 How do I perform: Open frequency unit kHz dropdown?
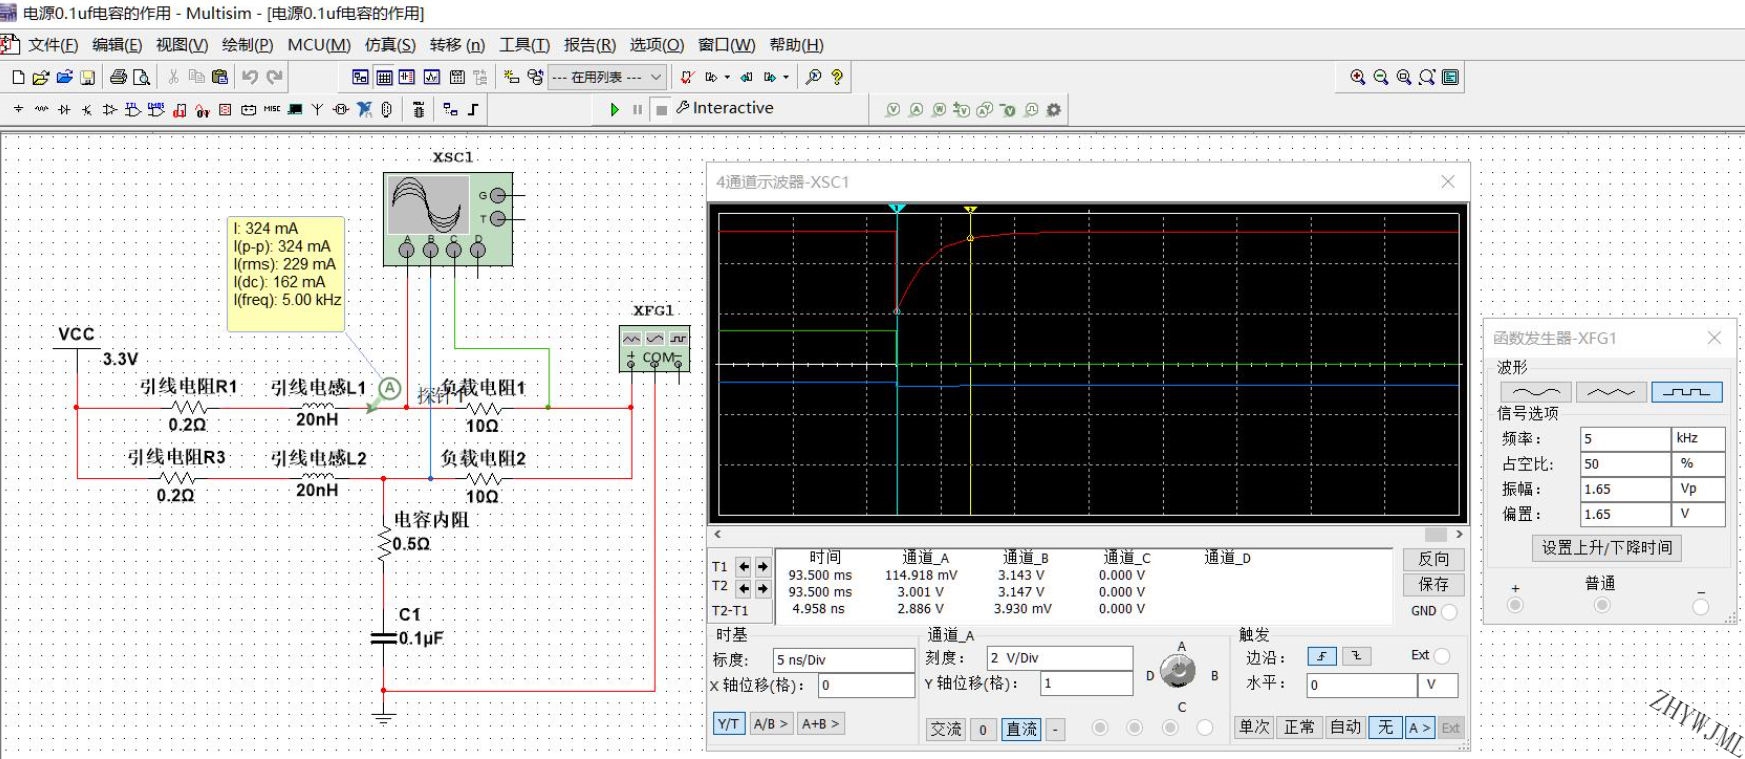pos(1698,439)
